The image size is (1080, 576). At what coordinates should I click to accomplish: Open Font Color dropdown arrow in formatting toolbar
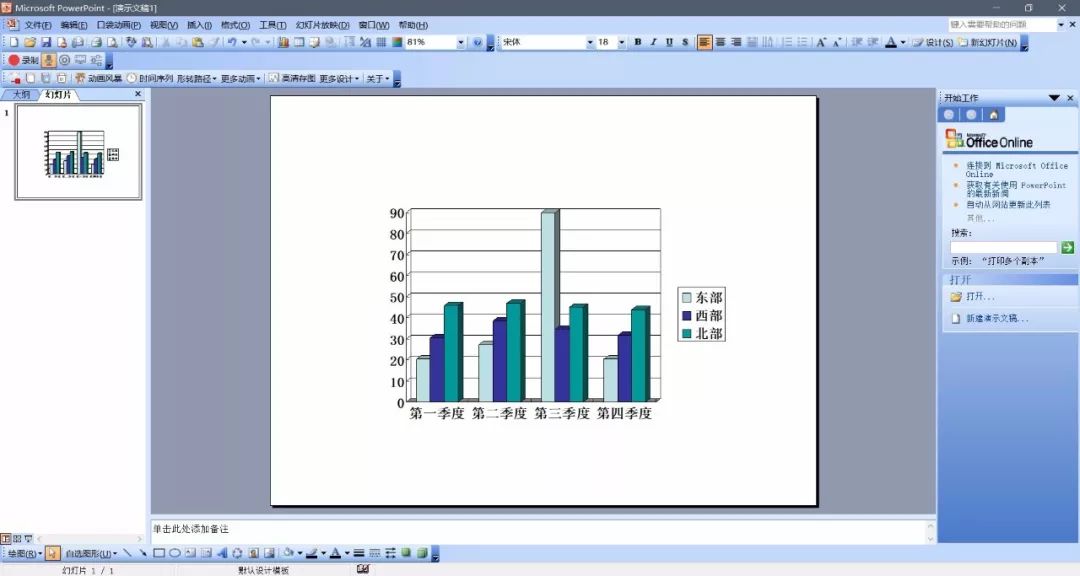click(x=903, y=42)
